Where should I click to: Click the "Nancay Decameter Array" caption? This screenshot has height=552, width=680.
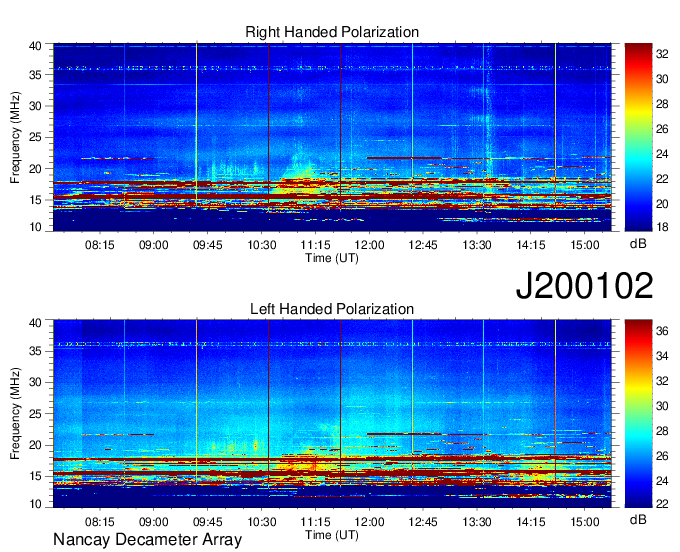pyautogui.click(x=147, y=540)
